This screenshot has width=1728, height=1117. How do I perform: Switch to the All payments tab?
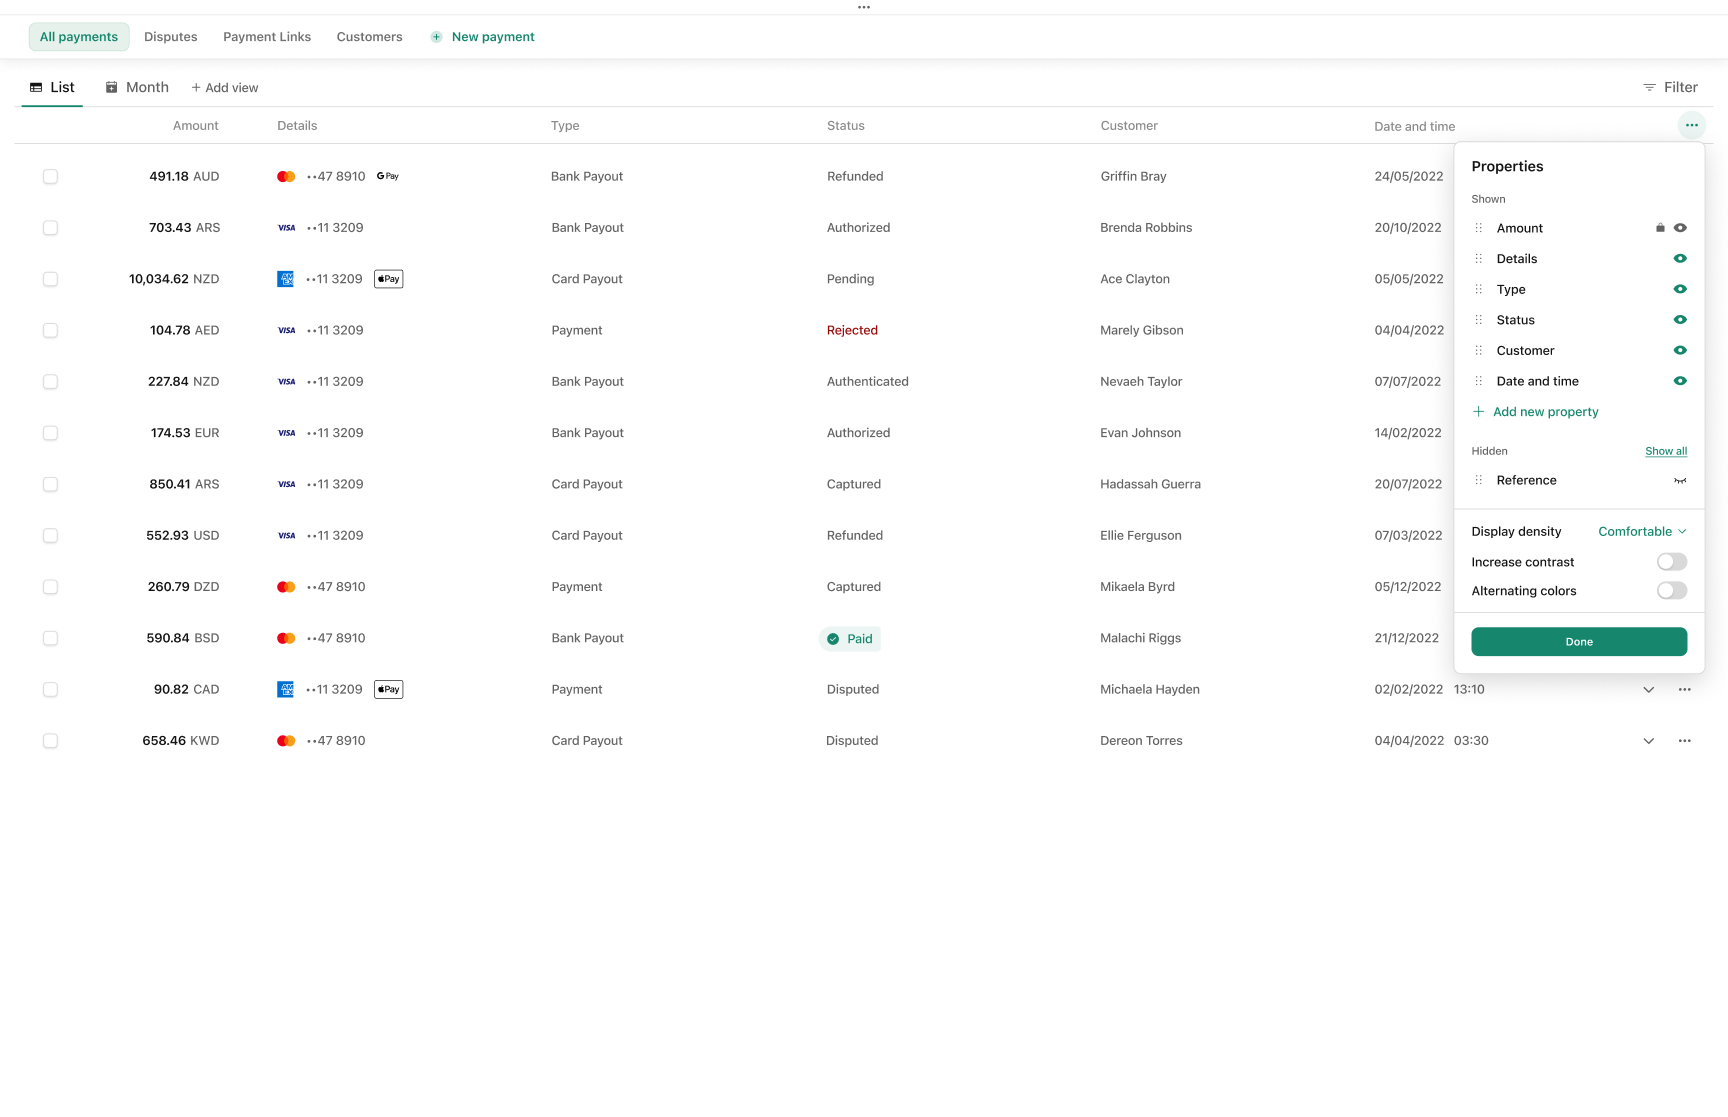tap(79, 37)
